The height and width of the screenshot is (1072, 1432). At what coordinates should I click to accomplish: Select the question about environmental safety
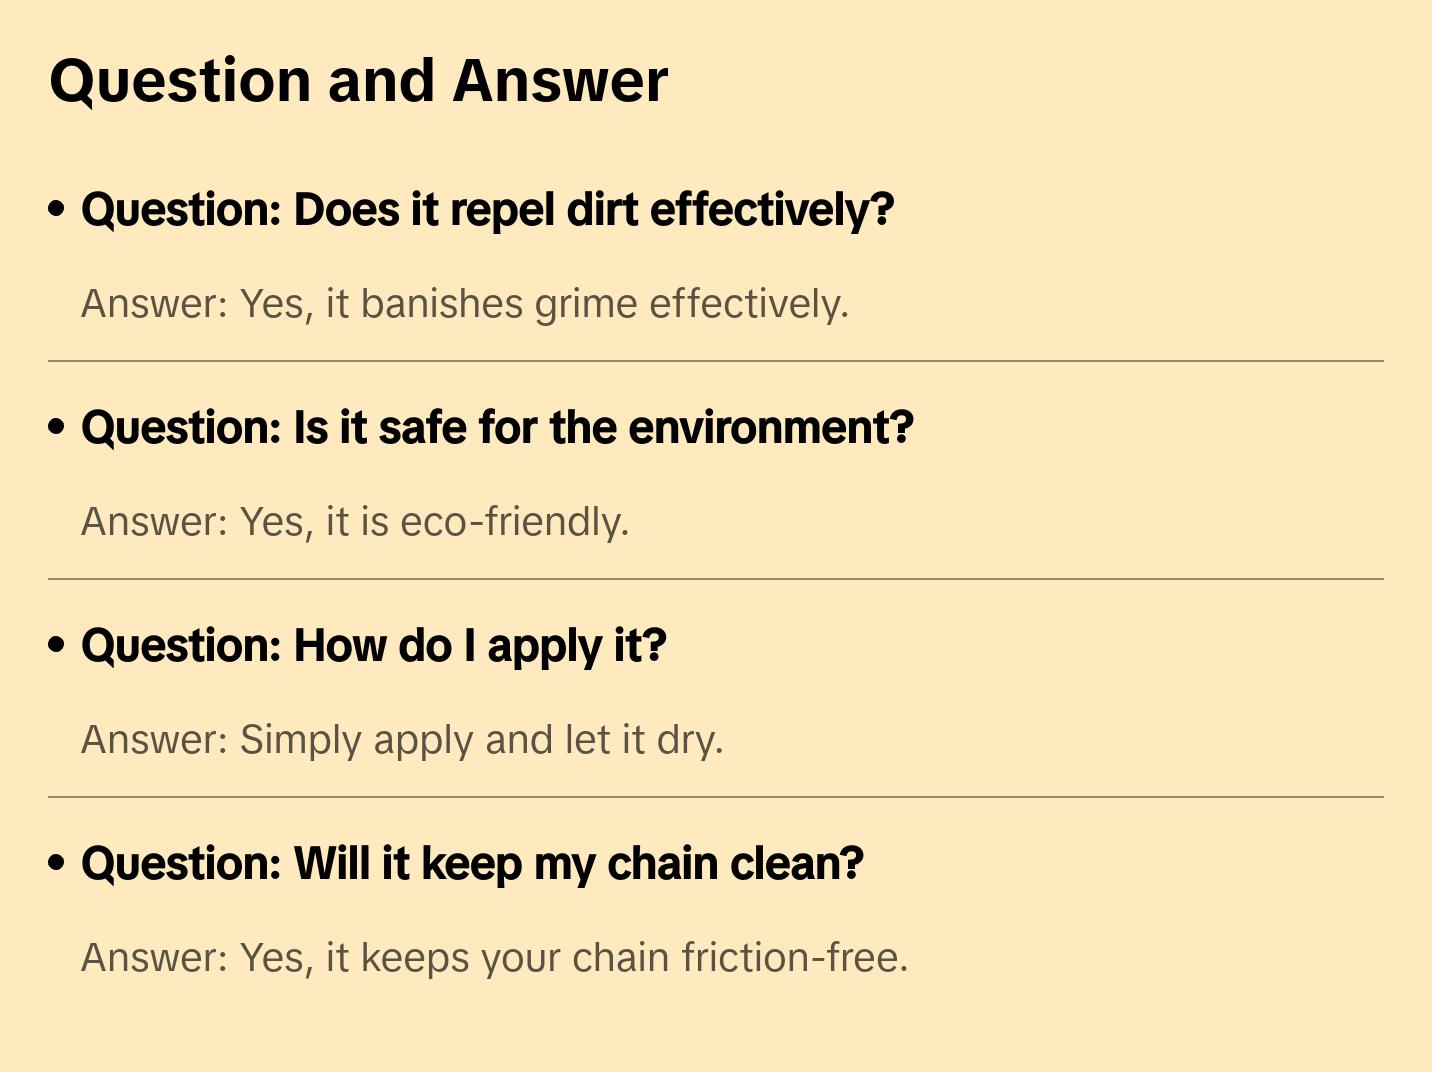click(497, 428)
